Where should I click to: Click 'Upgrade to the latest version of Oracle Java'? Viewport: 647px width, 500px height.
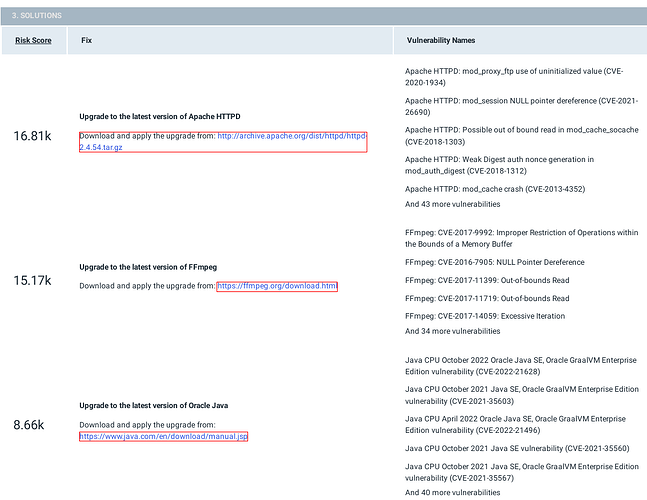pos(153,406)
